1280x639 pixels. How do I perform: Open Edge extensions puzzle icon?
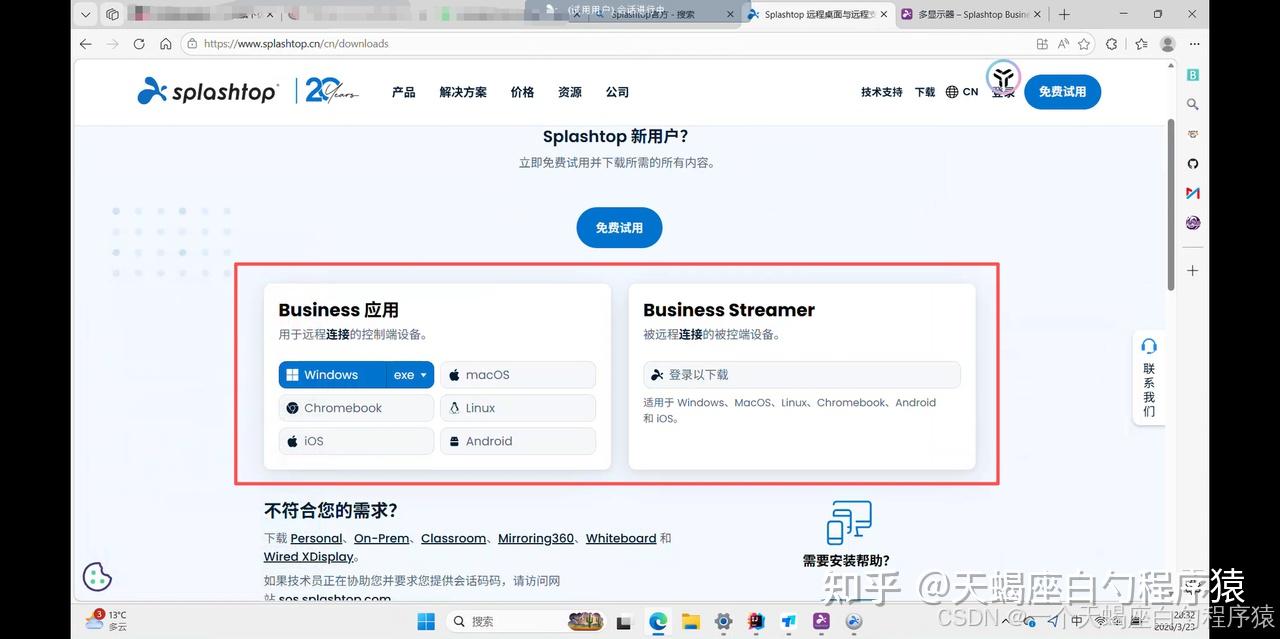[x=1112, y=44]
